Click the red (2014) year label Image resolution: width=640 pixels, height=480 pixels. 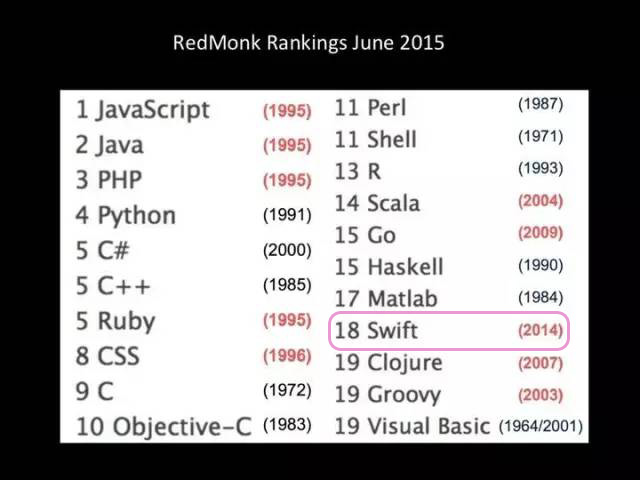[540, 330]
